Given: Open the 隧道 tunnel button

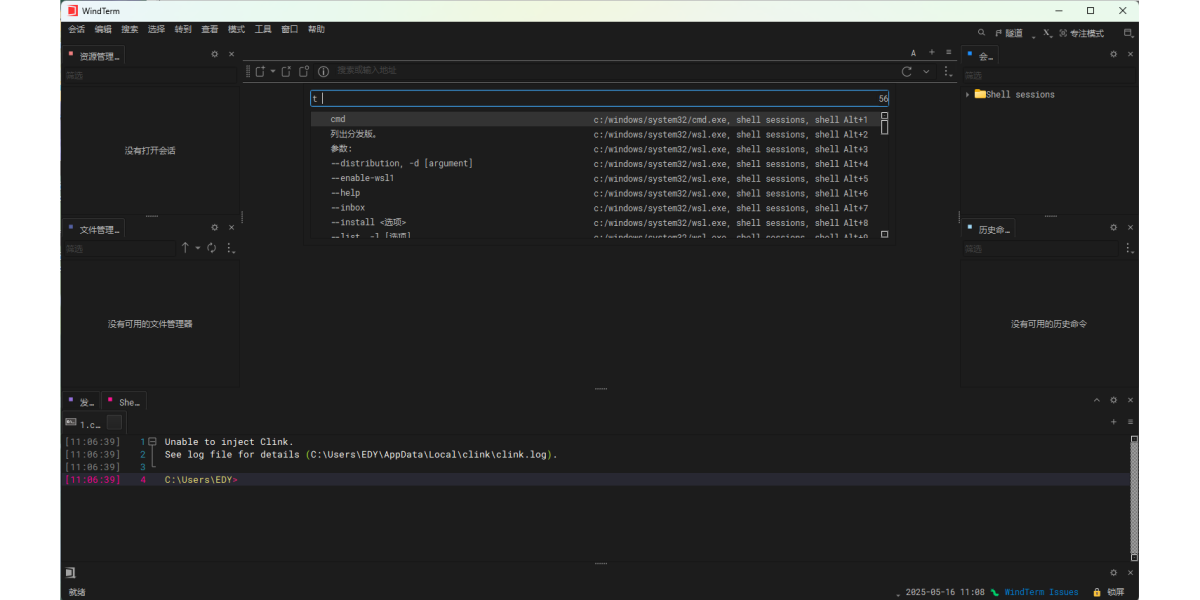Looking at the screenshot, I should pyautogui.click(x=1009, y=33).
